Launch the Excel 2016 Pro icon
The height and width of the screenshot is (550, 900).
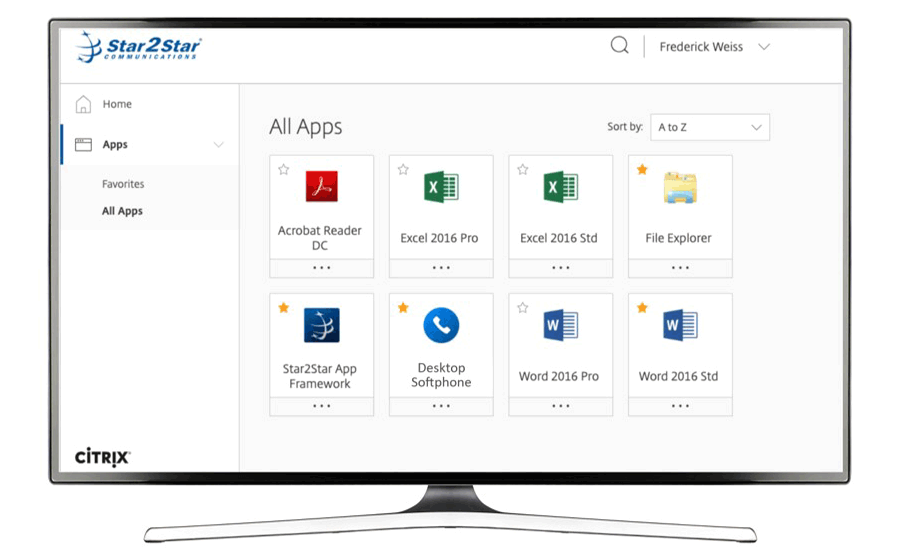[x=441, y=187]
